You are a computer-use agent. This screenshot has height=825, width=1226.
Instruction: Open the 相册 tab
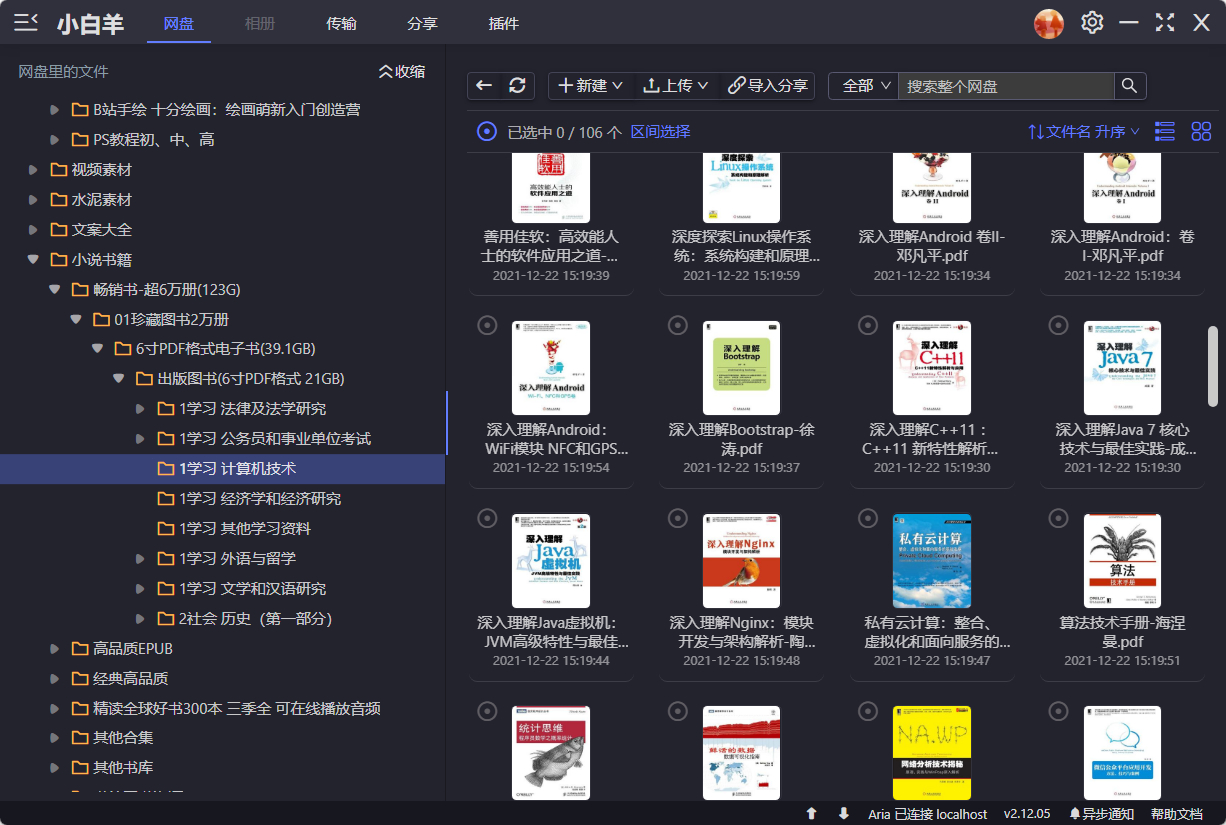tap(260, 23)
